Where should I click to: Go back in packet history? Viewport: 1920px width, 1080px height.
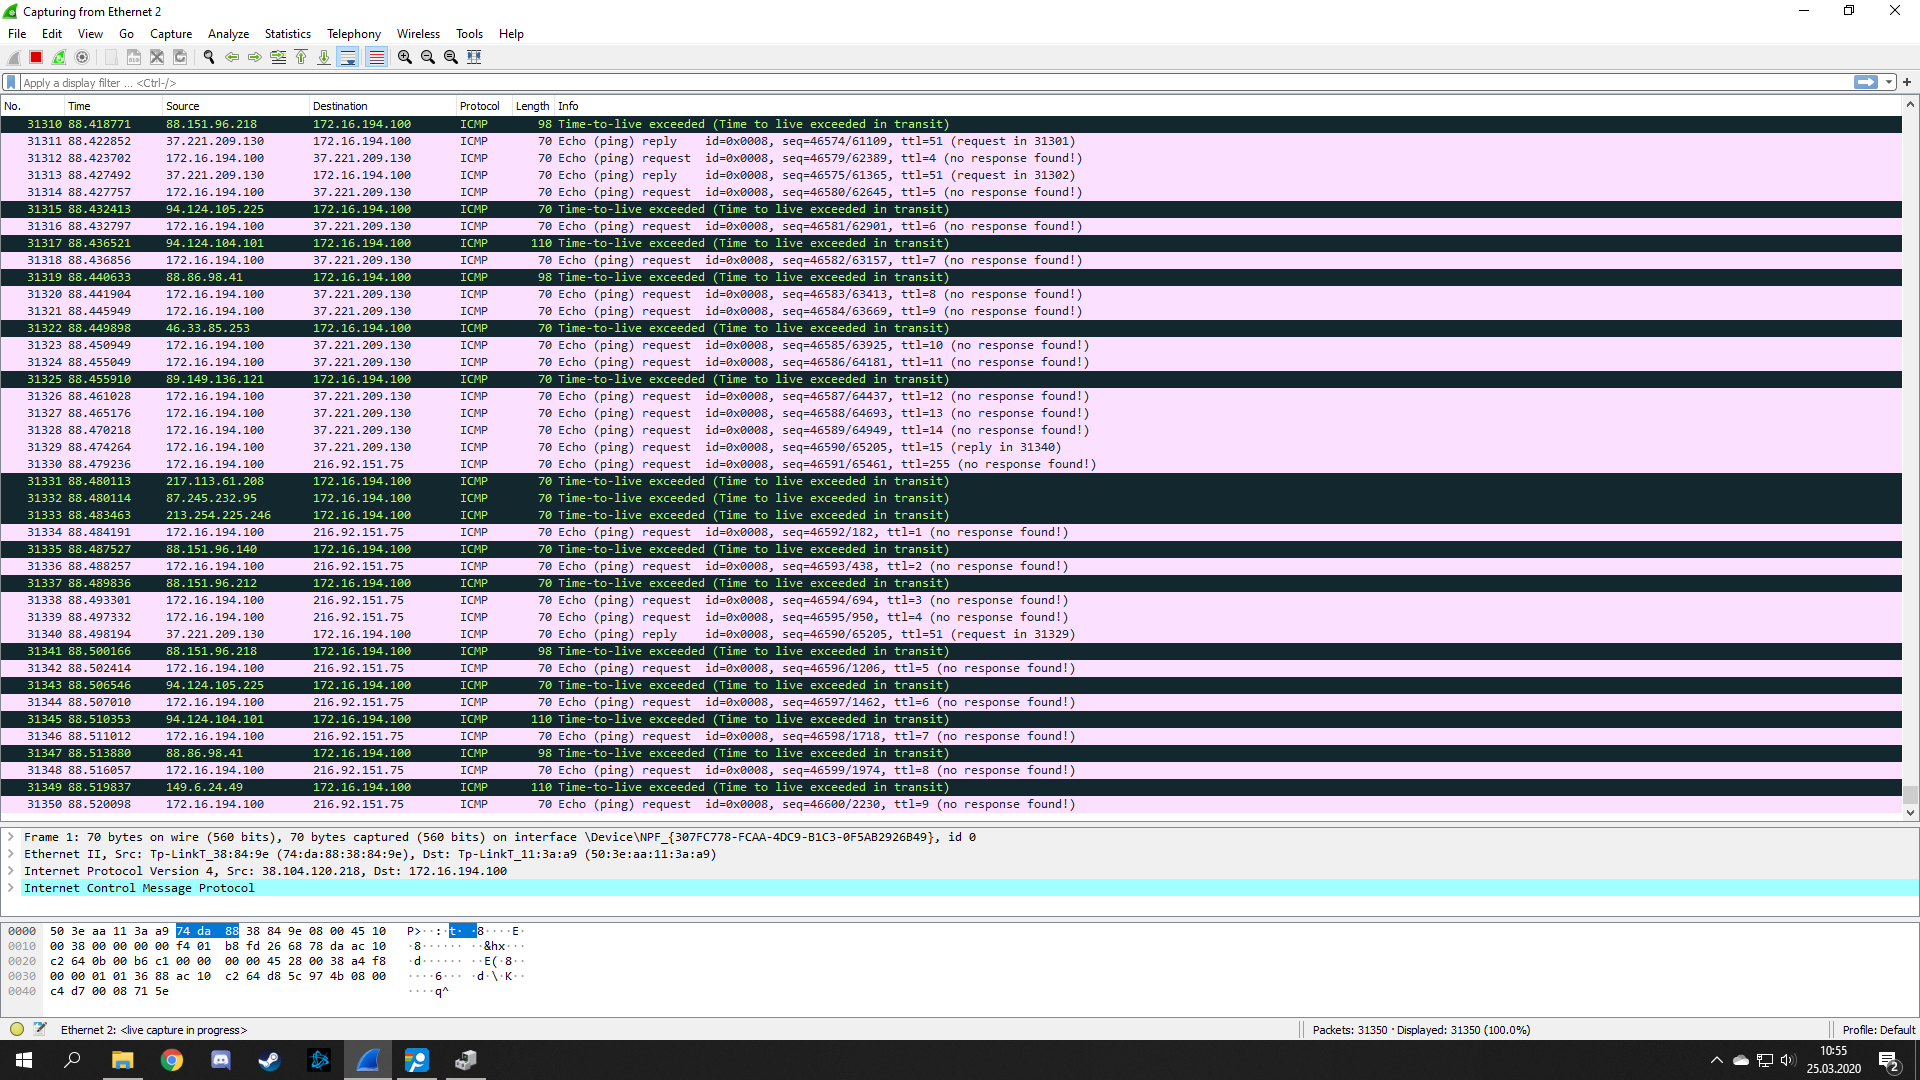click(232, 57)
